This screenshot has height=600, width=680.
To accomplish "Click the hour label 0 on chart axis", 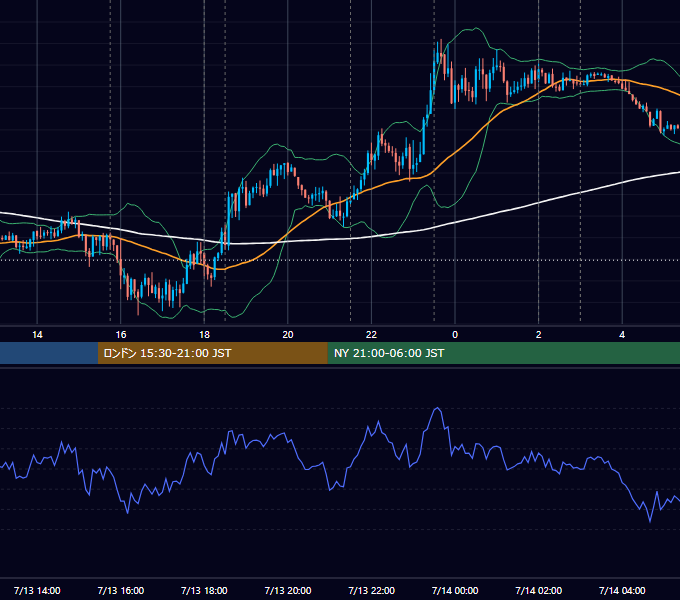I will tap(455, 335).
